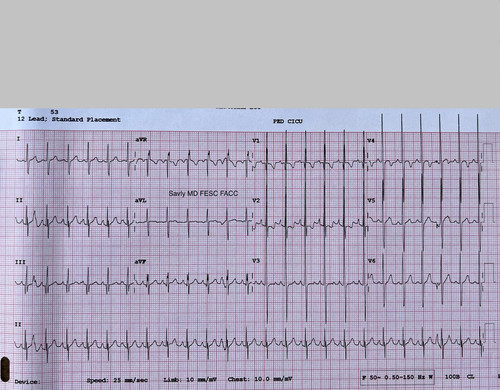Click the "Limb: 10 mm/mV" footer text
The image size is (500, 390).
coord(190,380)
